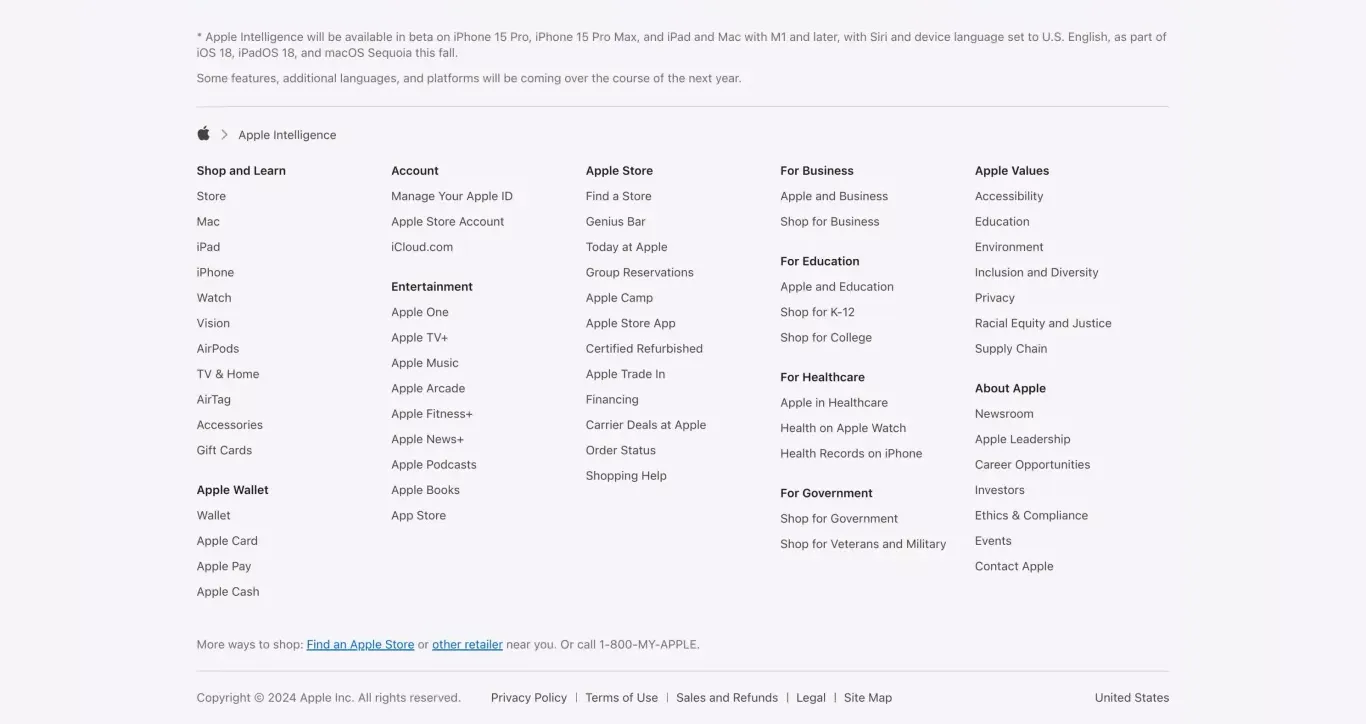This screenshot has height=724, width=1366.
Task: Open Apple Pay link
Action: click(x=224, y=566)
